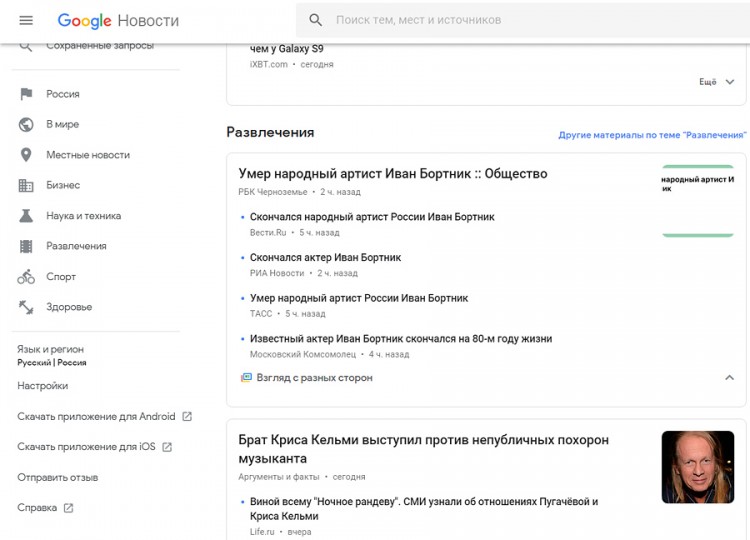Open the Спорт news section

[x=61, y=276]
